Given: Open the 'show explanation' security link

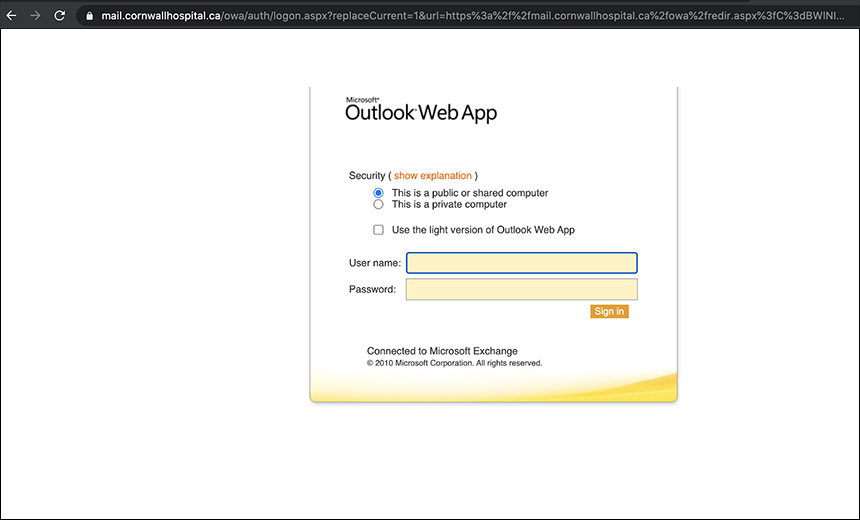Looking at the screenshot, I should pos(432,176).
